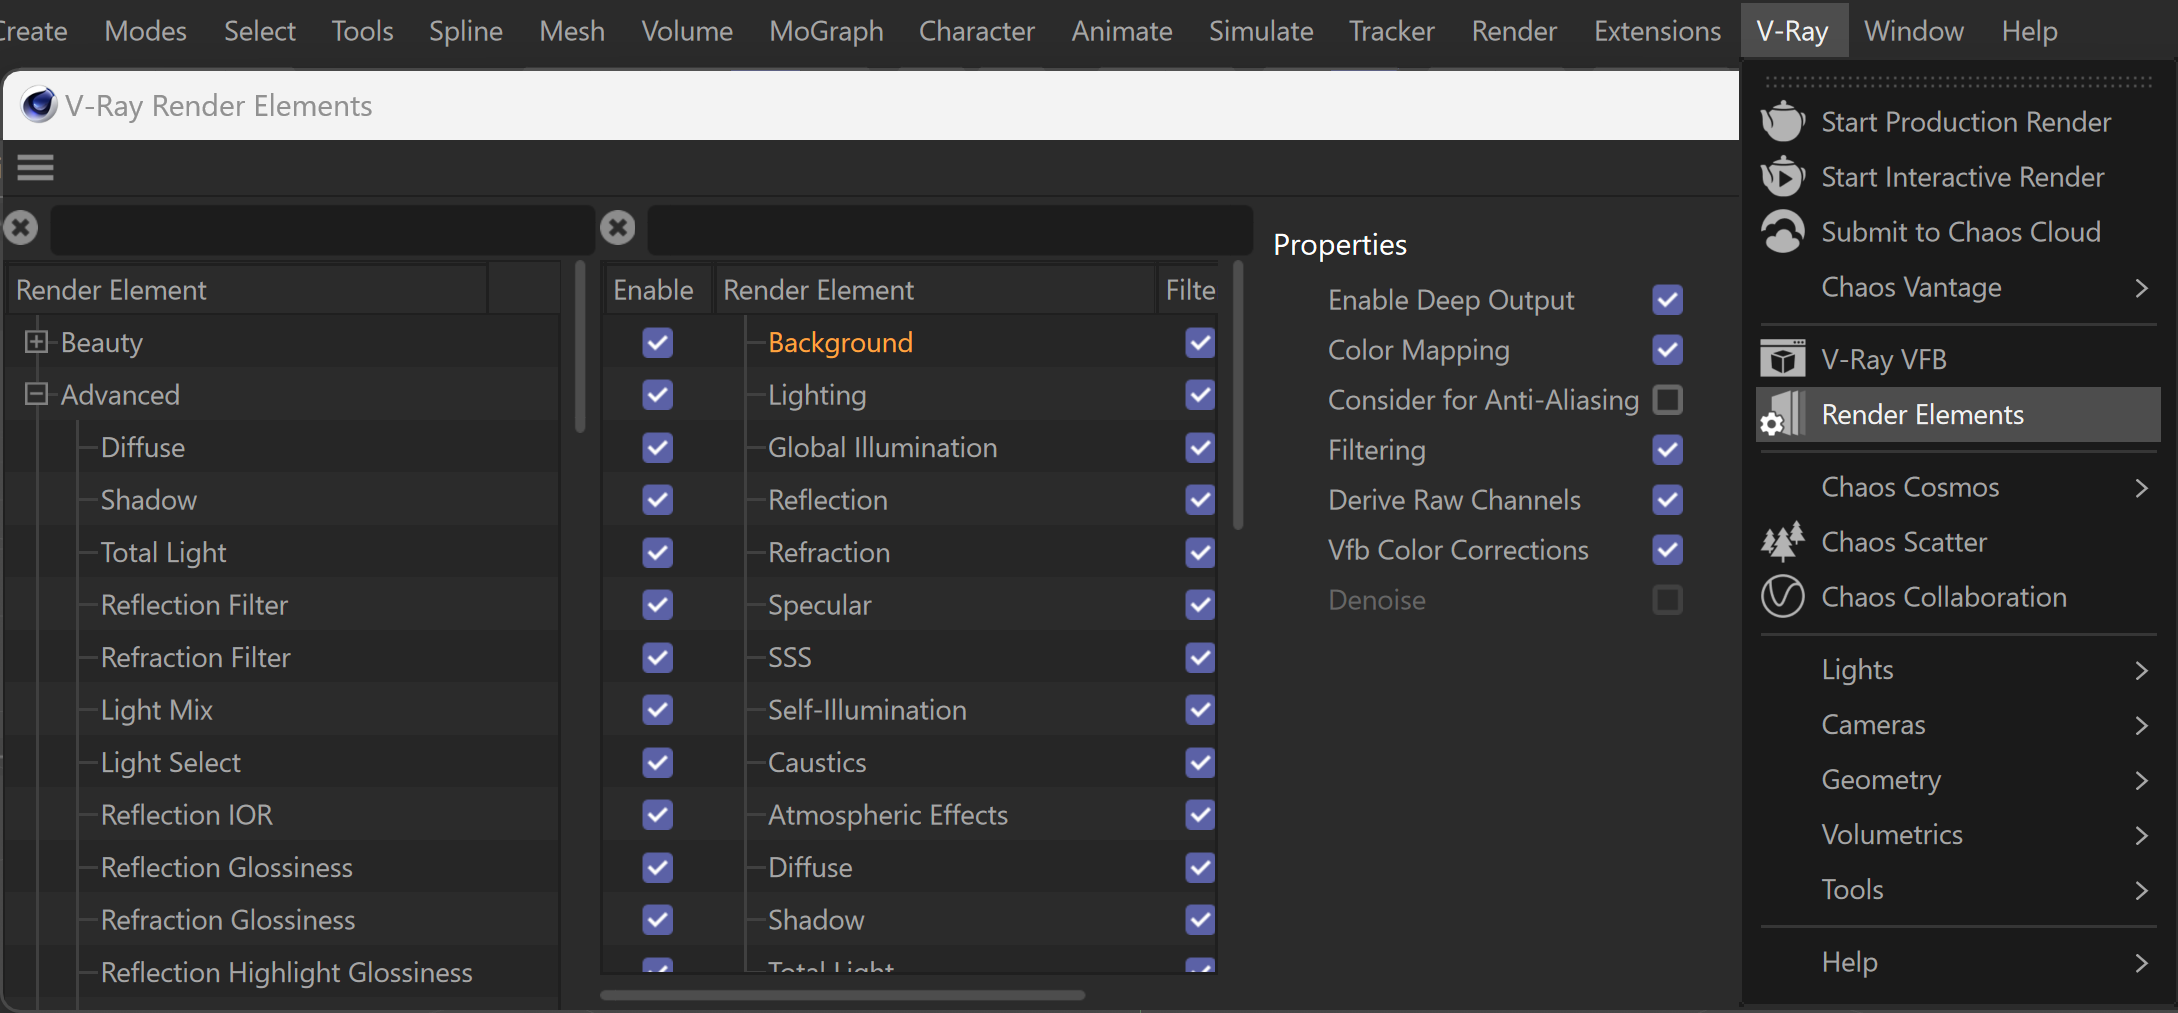Select Total Light in the Advanced list
The image size is (2178, 1013).
point(163,553)
